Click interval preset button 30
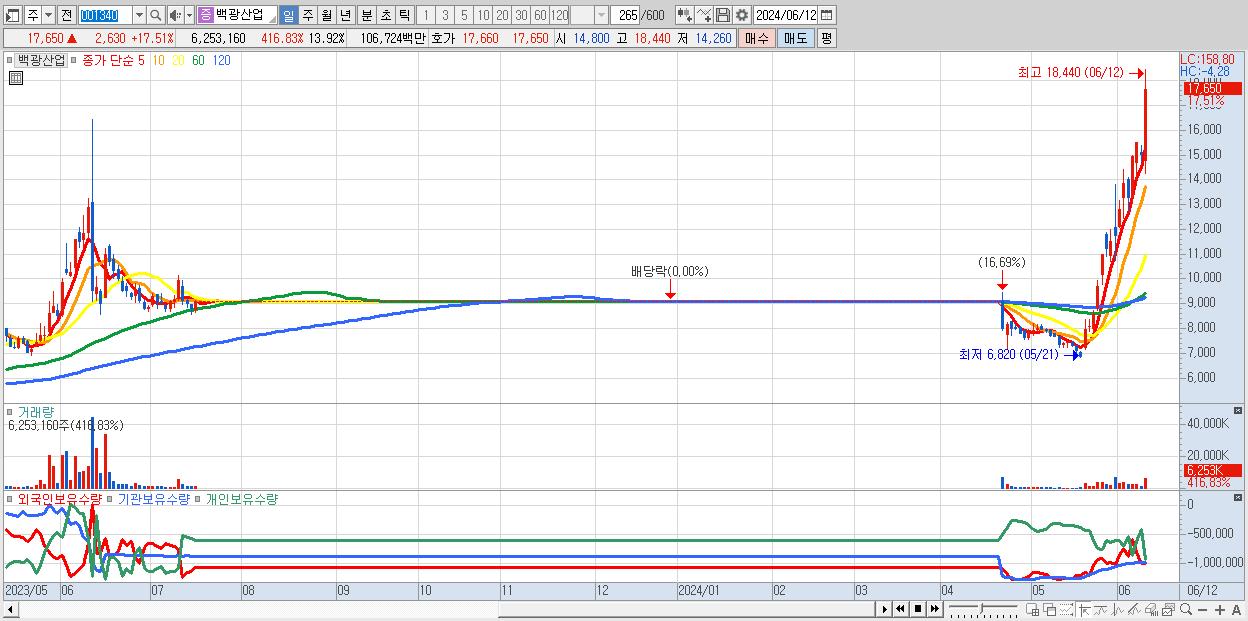The width and height of the screenshot is (1248, 621). pyautogui.click(x=521, y=15)
